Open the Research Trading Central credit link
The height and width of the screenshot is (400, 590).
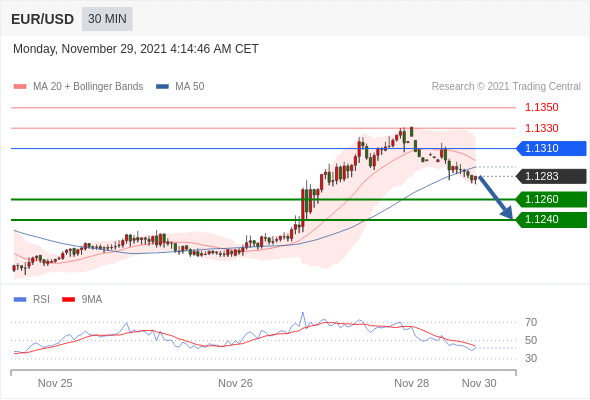506,87
